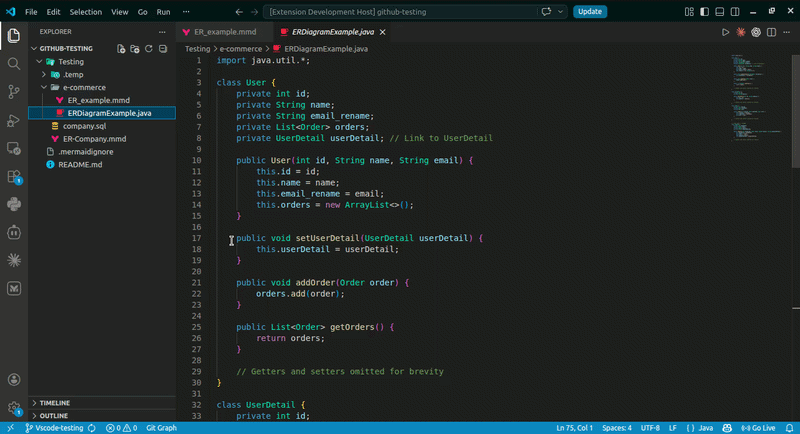Toggle the primary side bar visibility

[x=705, y=12]
